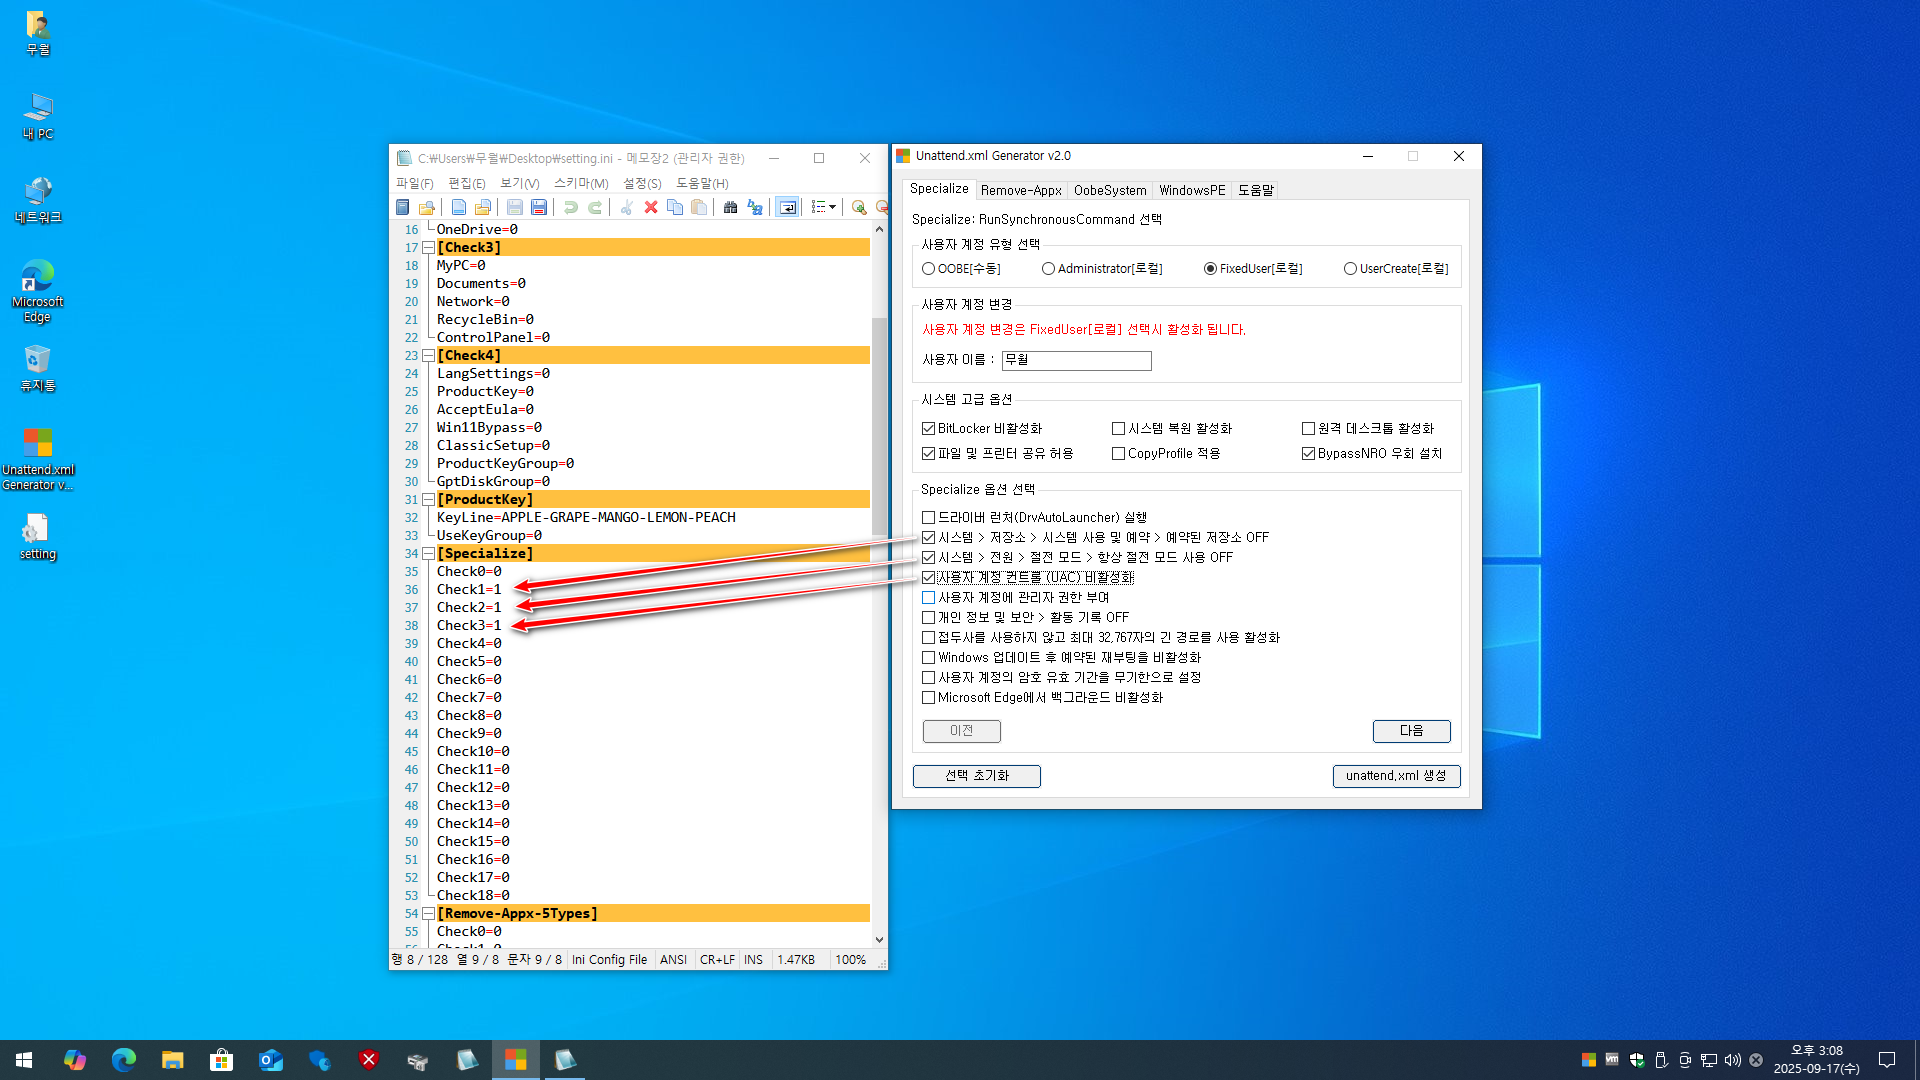Click the unattend.xml 생성 button
1920x1080 pixels.
point(1396,776)
